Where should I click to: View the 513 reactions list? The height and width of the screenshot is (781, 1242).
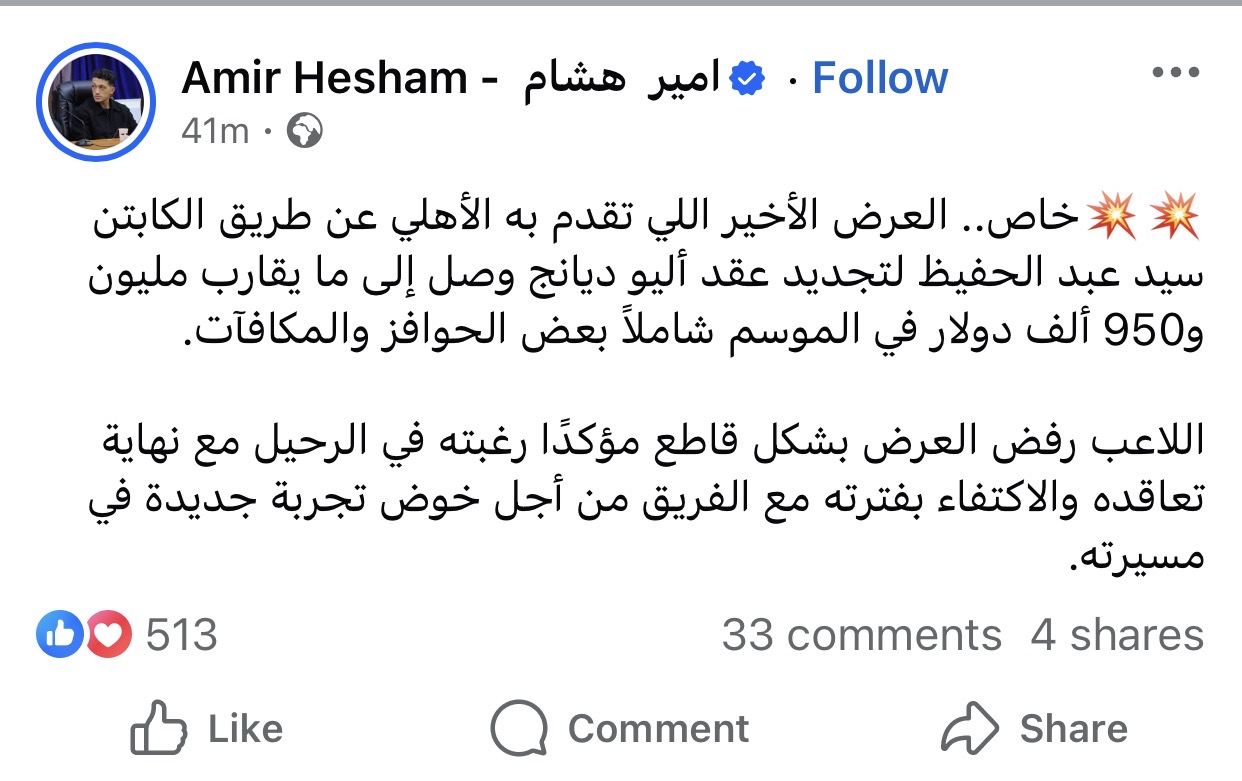tap(181, 635)
